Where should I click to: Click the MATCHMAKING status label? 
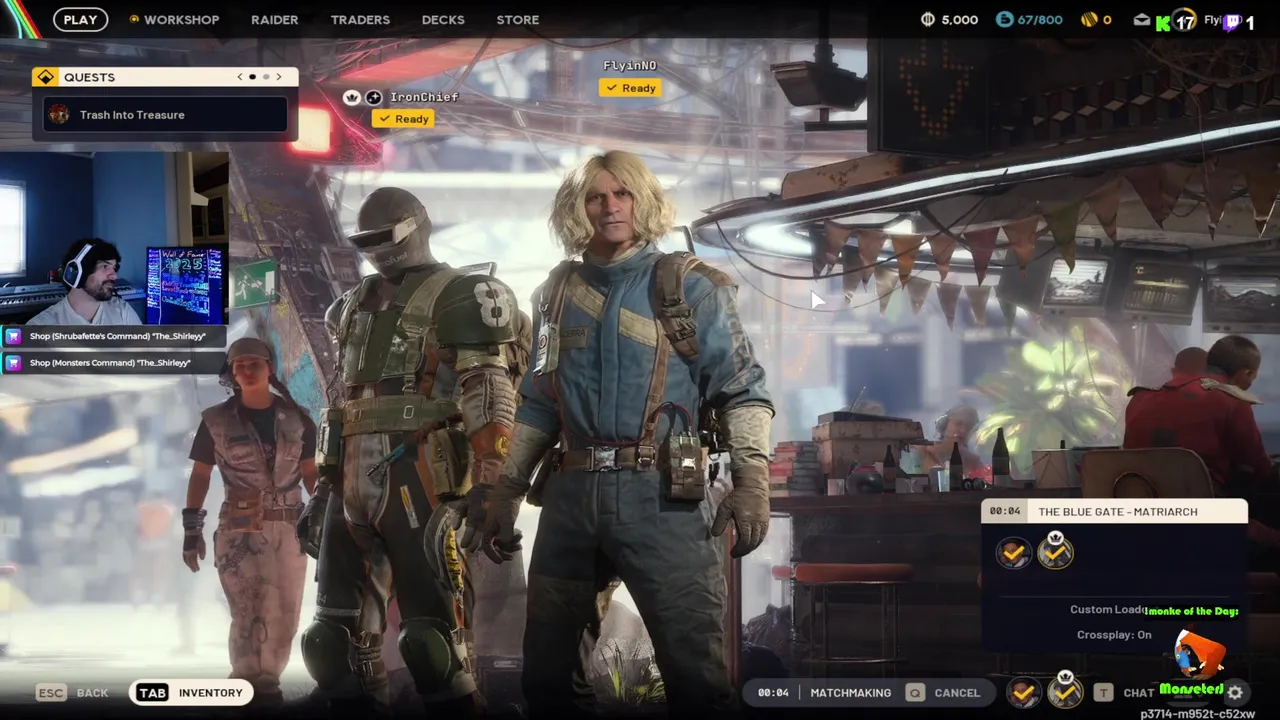tap(850, 693)
